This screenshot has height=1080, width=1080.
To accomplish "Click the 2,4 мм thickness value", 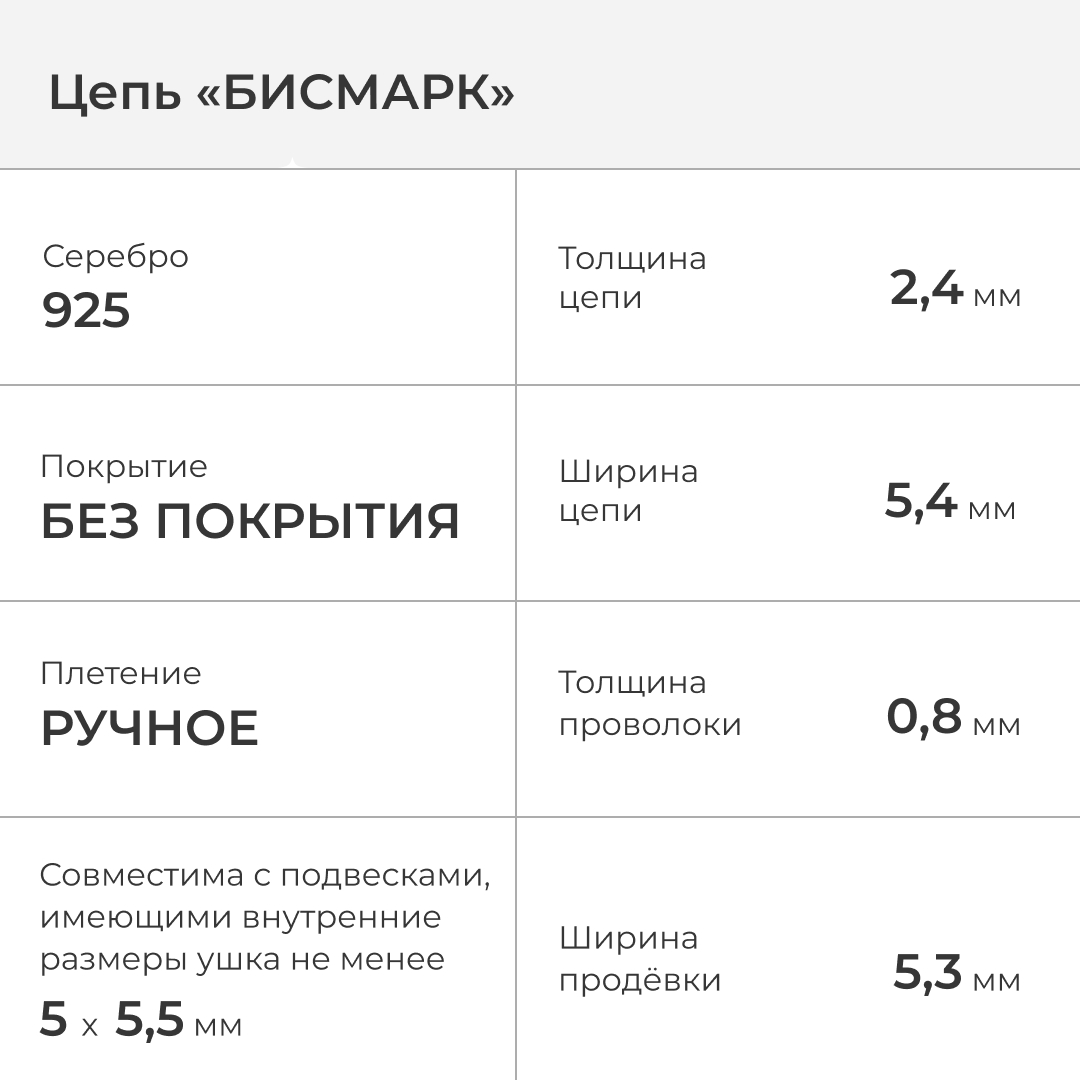I will click(955, 291).
